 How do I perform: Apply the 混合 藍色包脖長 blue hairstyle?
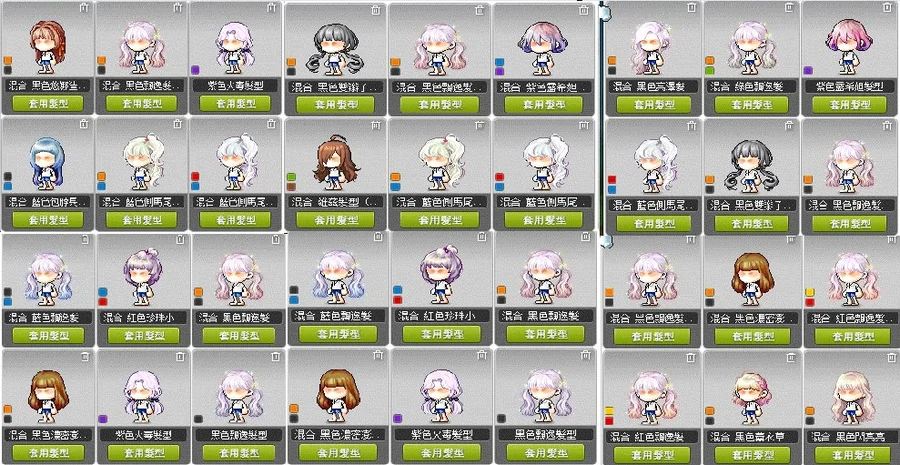[x=48, y=219]
